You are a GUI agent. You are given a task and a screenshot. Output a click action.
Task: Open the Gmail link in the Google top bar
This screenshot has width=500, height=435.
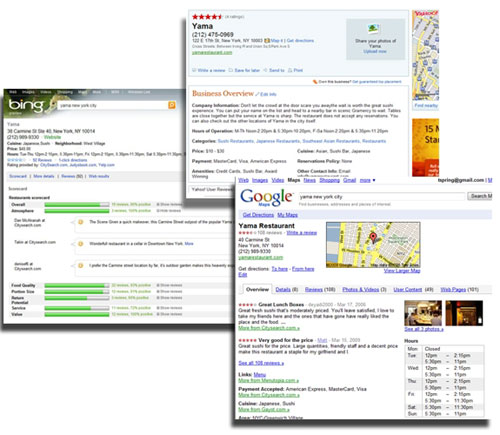tap(349, 180)
